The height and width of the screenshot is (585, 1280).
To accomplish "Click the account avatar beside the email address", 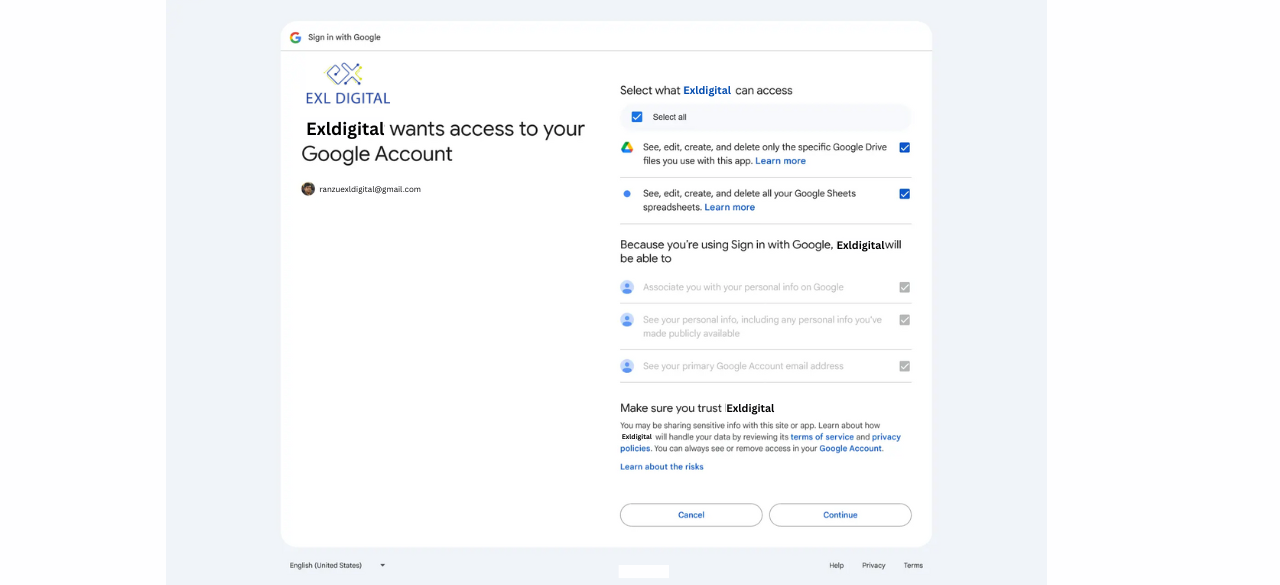I will (308, 189).
